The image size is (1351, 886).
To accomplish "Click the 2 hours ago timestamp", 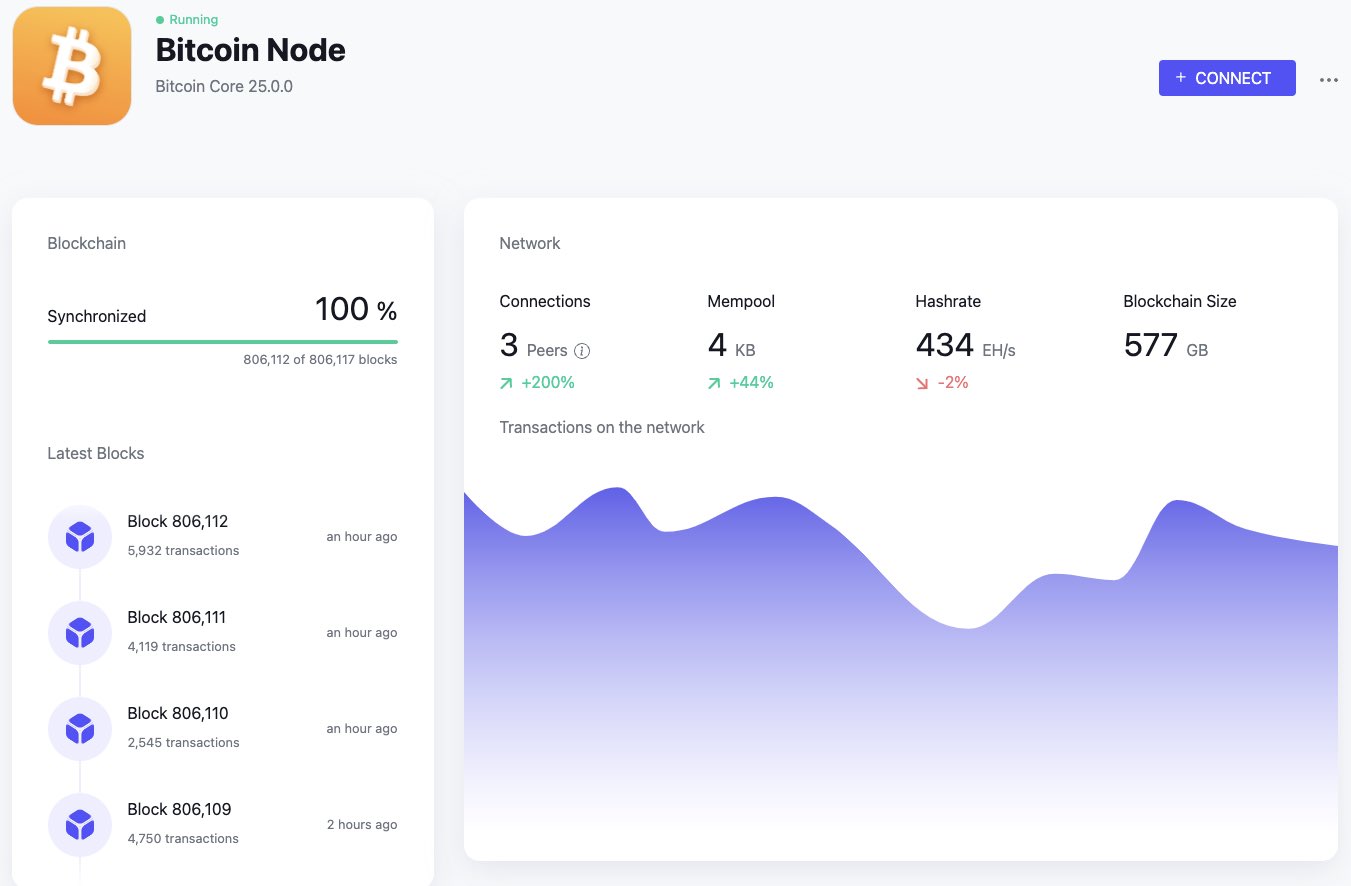I will point(362,825).
